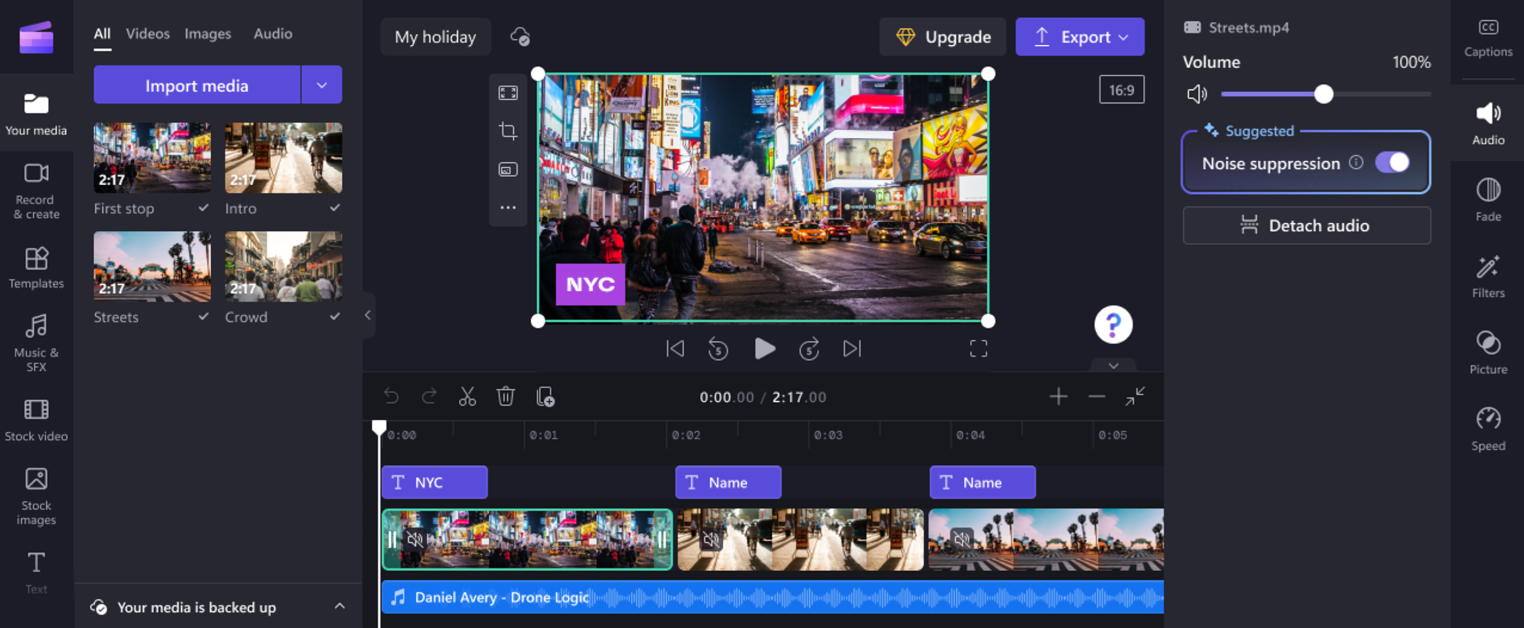Toggle mute on the second timeline clip
1524x628 pixels.
coord(711,540)
